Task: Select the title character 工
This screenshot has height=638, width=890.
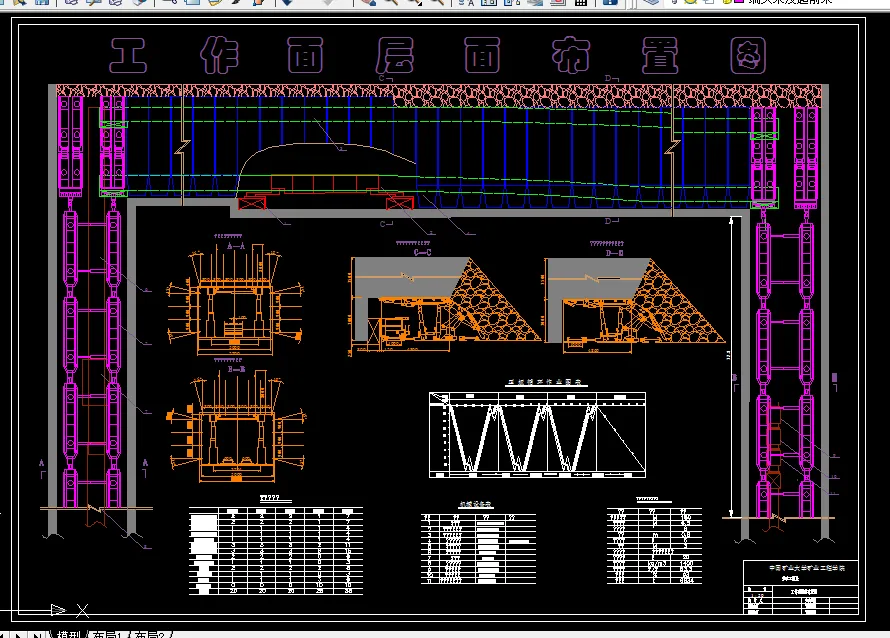Action: tap(128, 56)
